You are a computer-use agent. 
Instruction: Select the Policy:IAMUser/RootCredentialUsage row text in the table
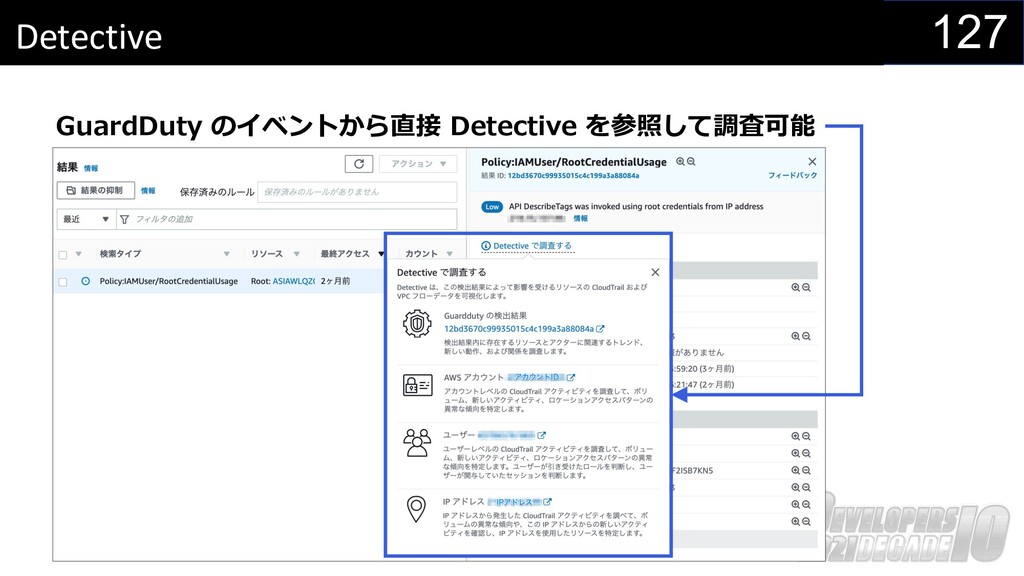[168, 281]
